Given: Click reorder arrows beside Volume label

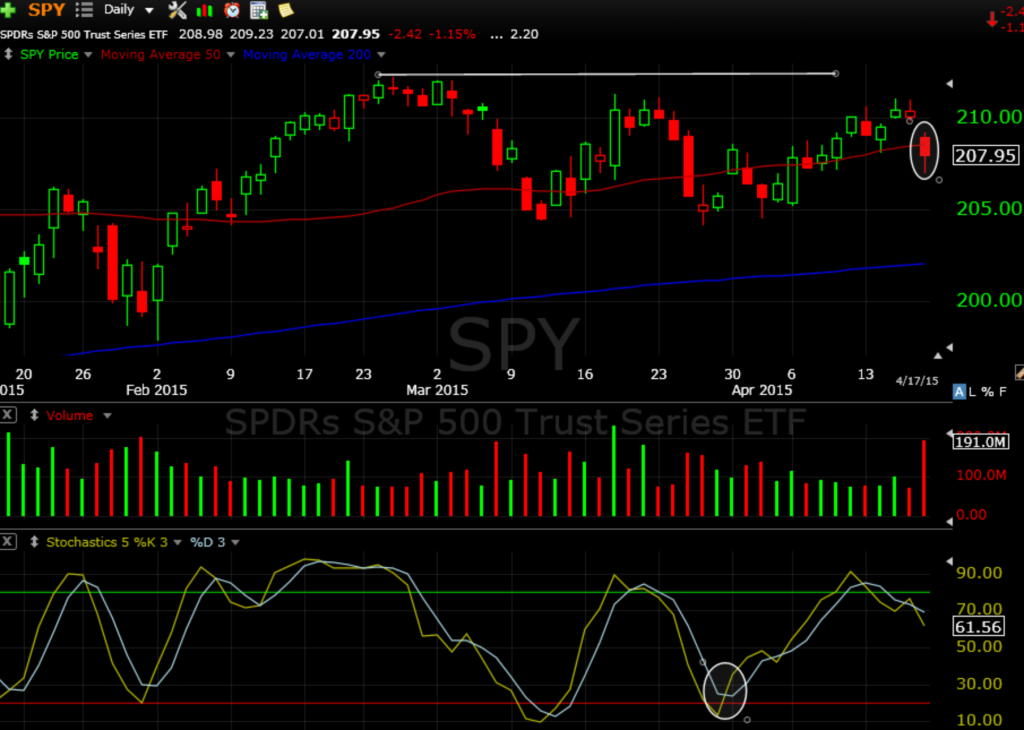Looking at the screenshot, I should [34, 415].
